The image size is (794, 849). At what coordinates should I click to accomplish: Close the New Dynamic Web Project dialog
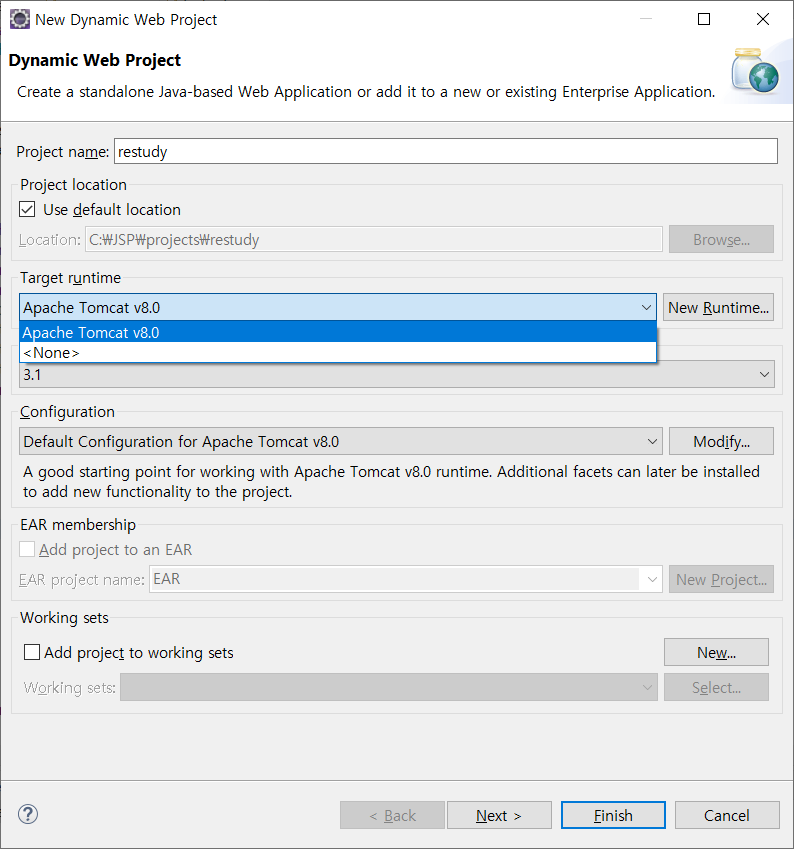pyautogui.click(x=763, y=19)
